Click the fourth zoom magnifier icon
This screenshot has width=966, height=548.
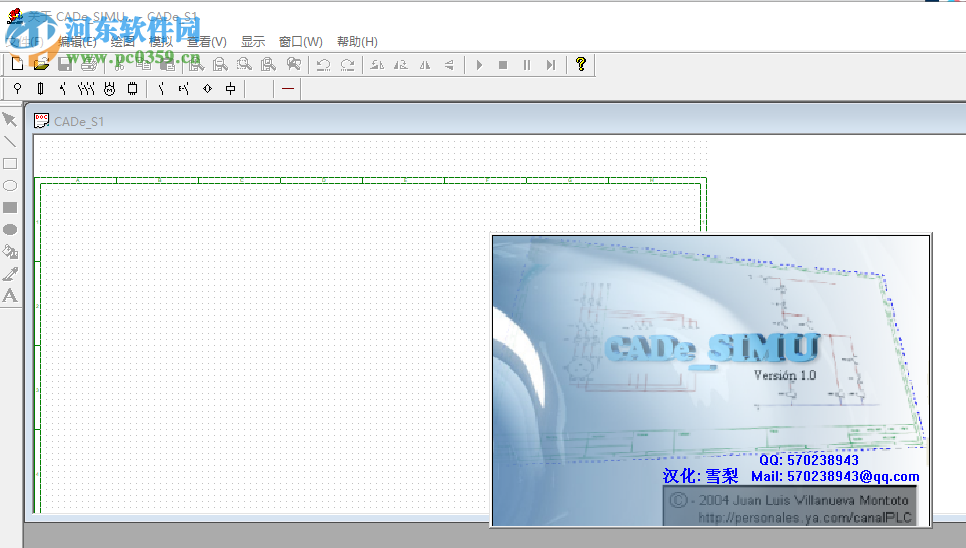click(x=268, y=64)
